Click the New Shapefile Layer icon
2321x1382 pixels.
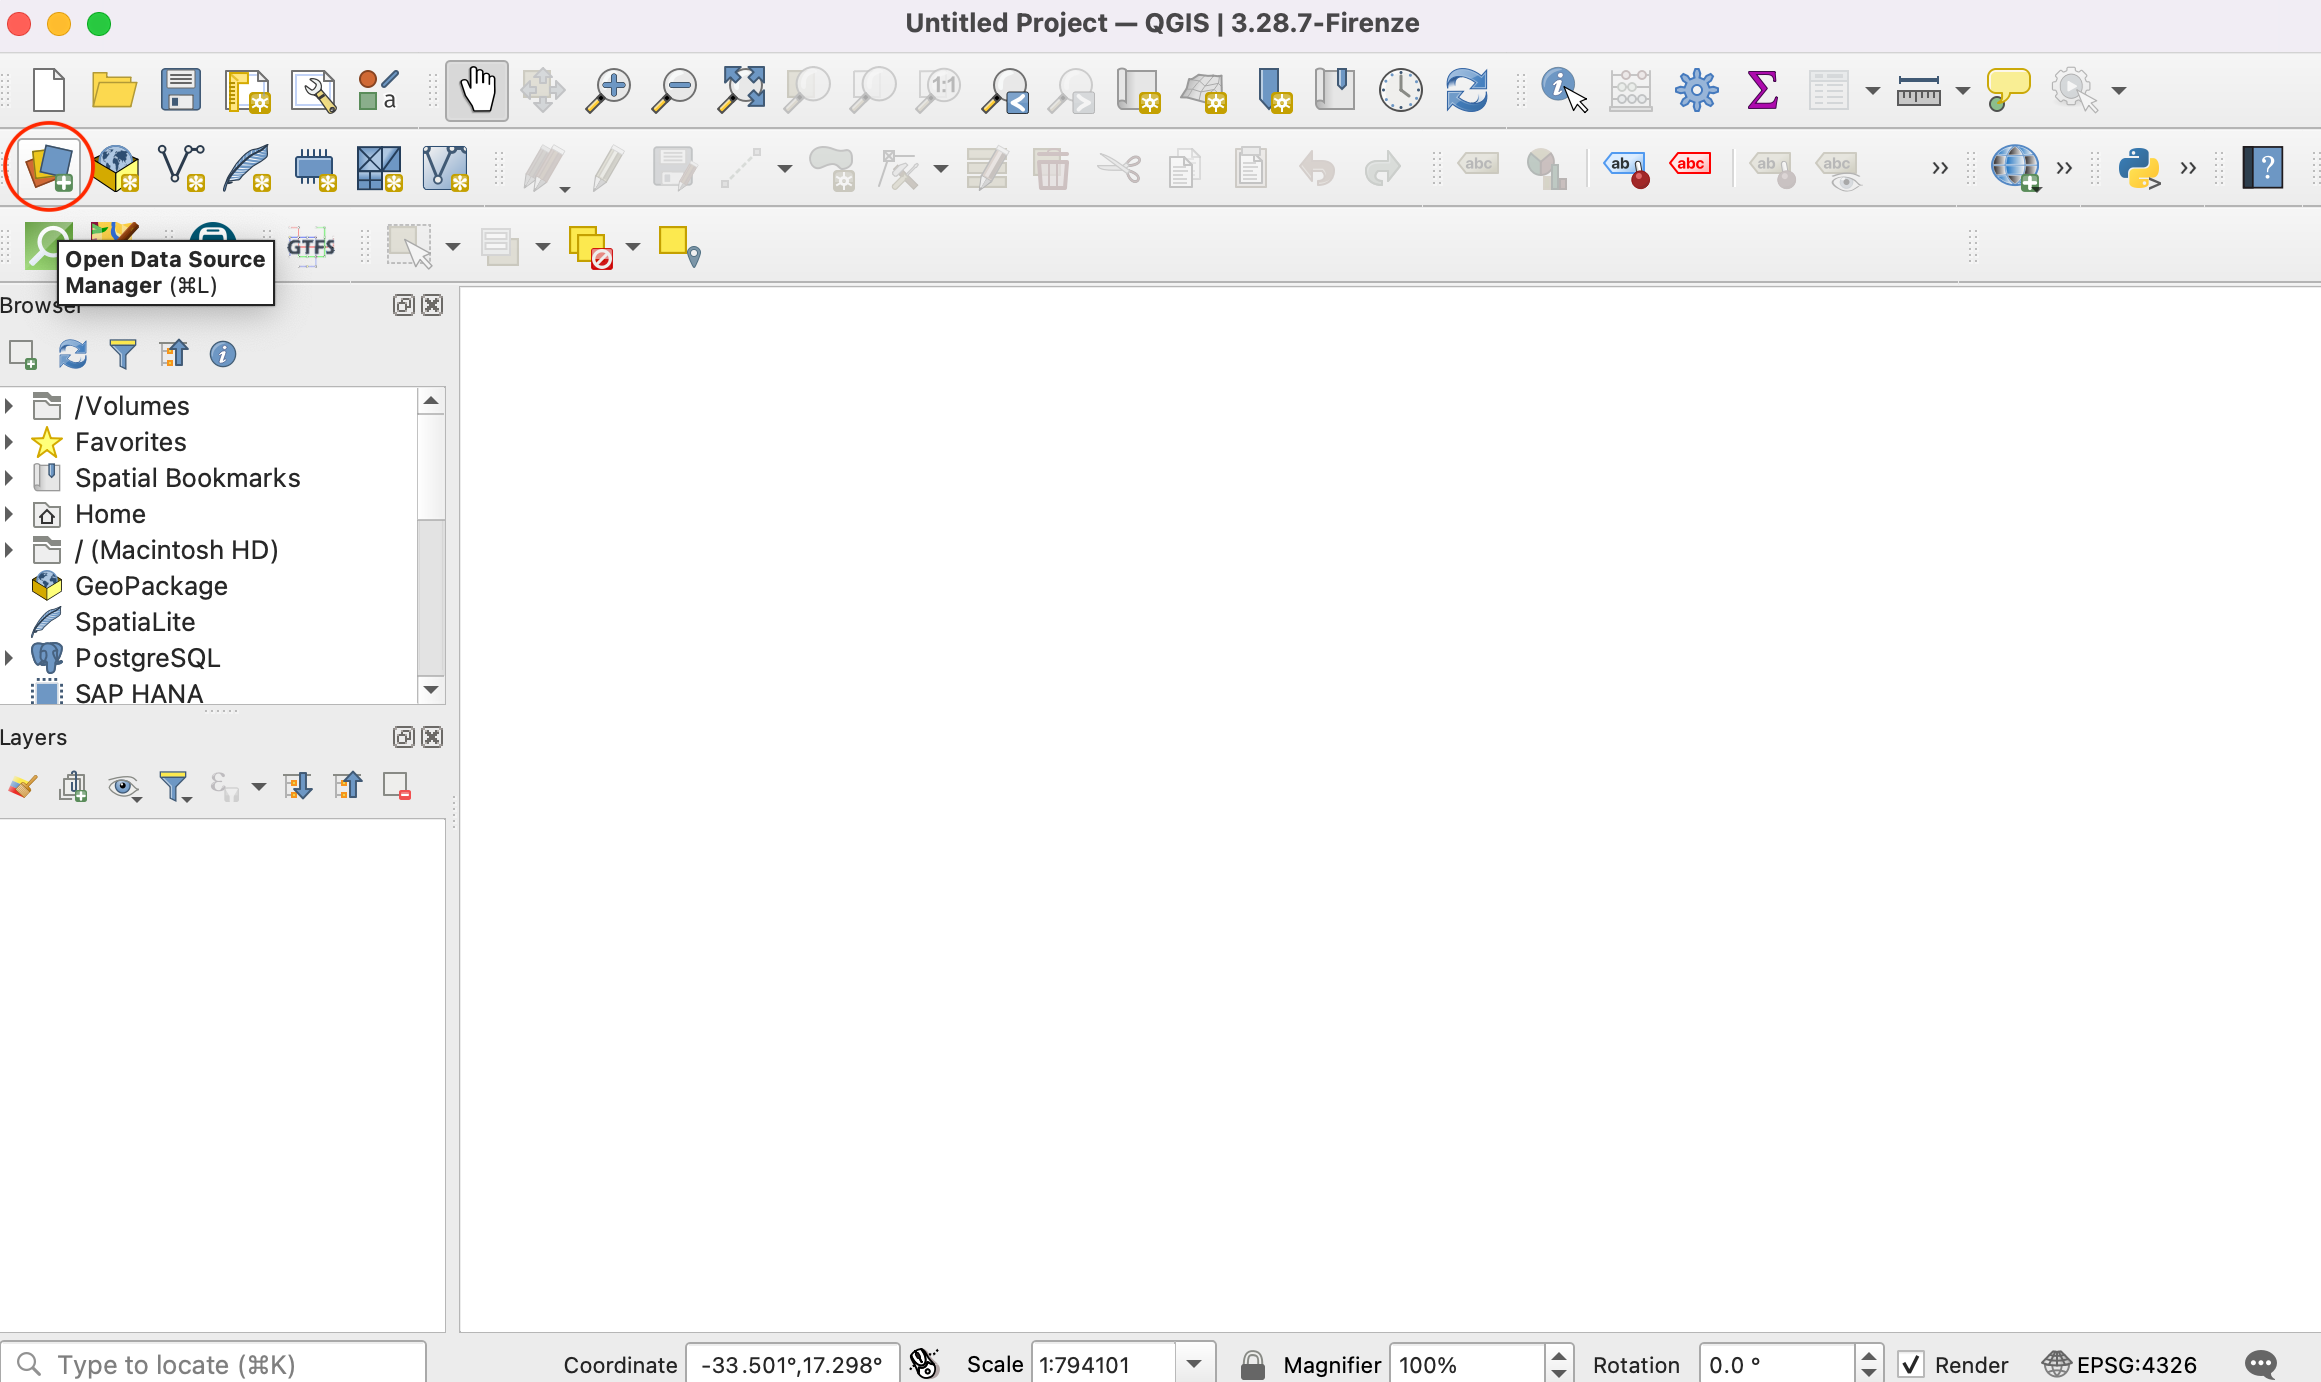[182, 167]
